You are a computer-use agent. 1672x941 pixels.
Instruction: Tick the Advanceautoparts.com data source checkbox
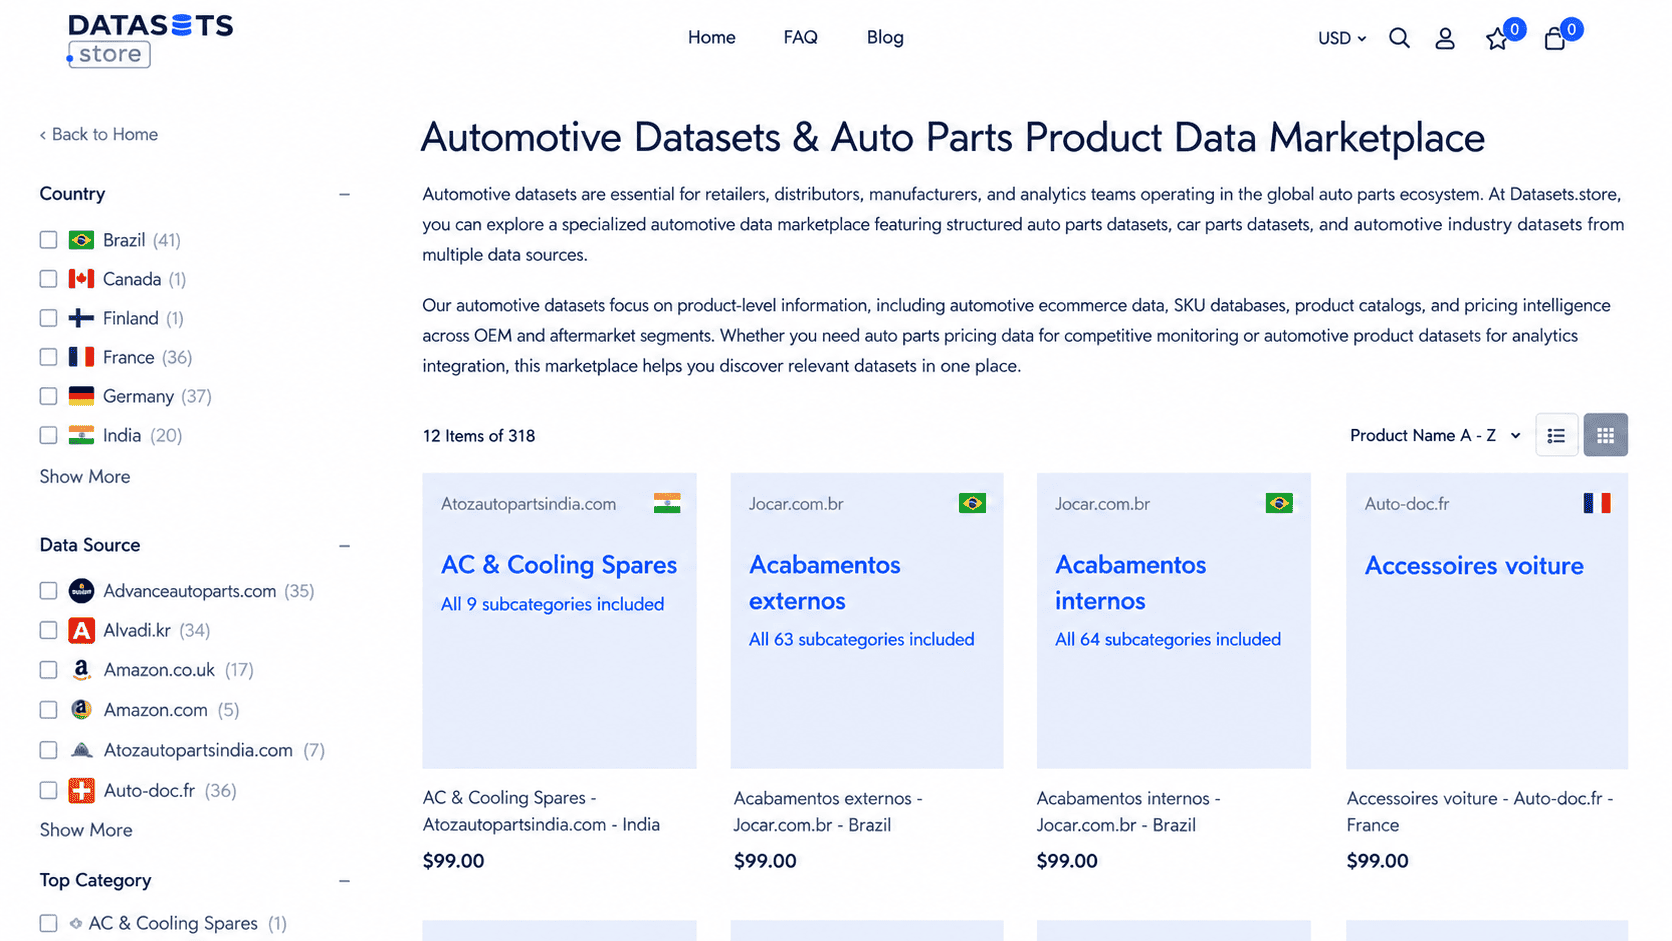click(x=48, y=591)
